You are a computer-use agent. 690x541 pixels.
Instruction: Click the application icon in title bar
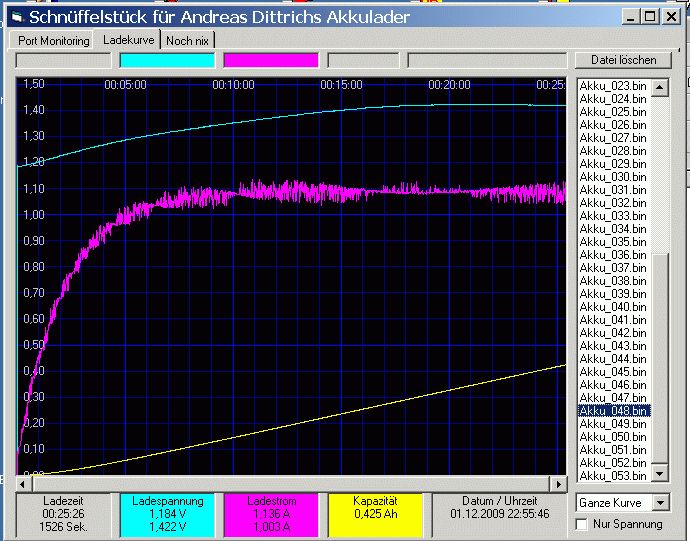[14, 17]
